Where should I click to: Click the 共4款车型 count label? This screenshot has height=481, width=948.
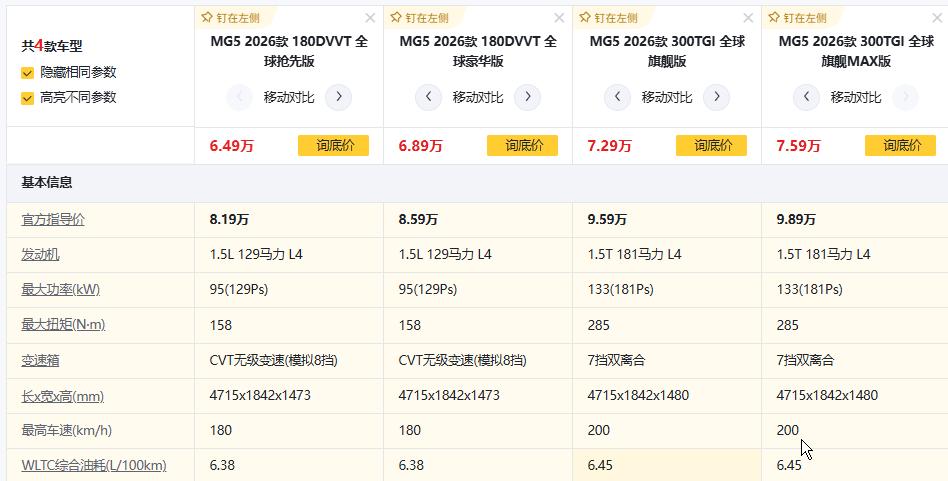tap(52, 46)
